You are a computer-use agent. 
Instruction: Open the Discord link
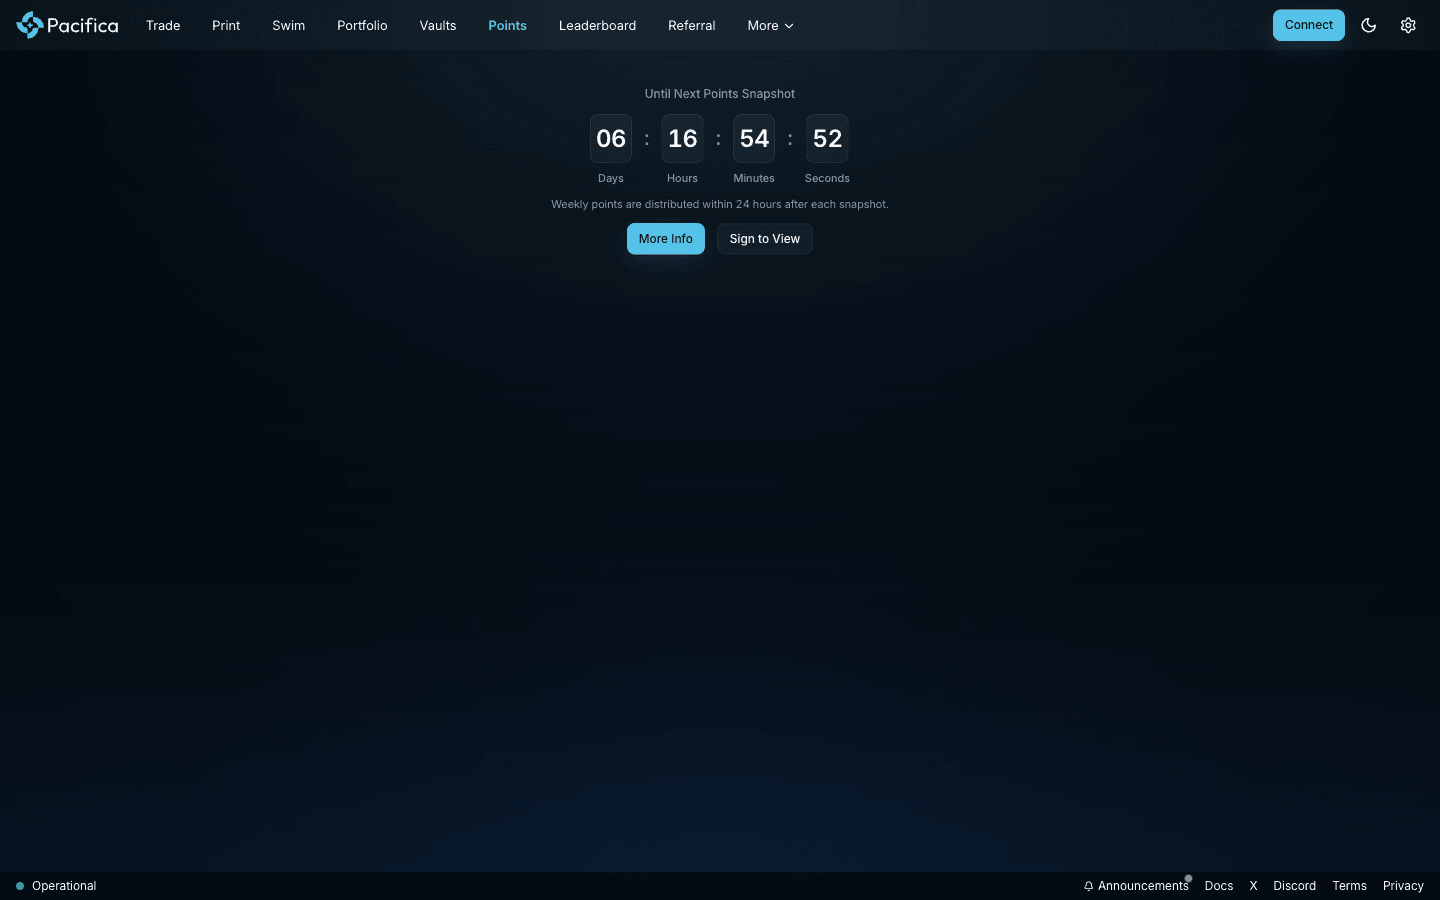point(1295,886)
